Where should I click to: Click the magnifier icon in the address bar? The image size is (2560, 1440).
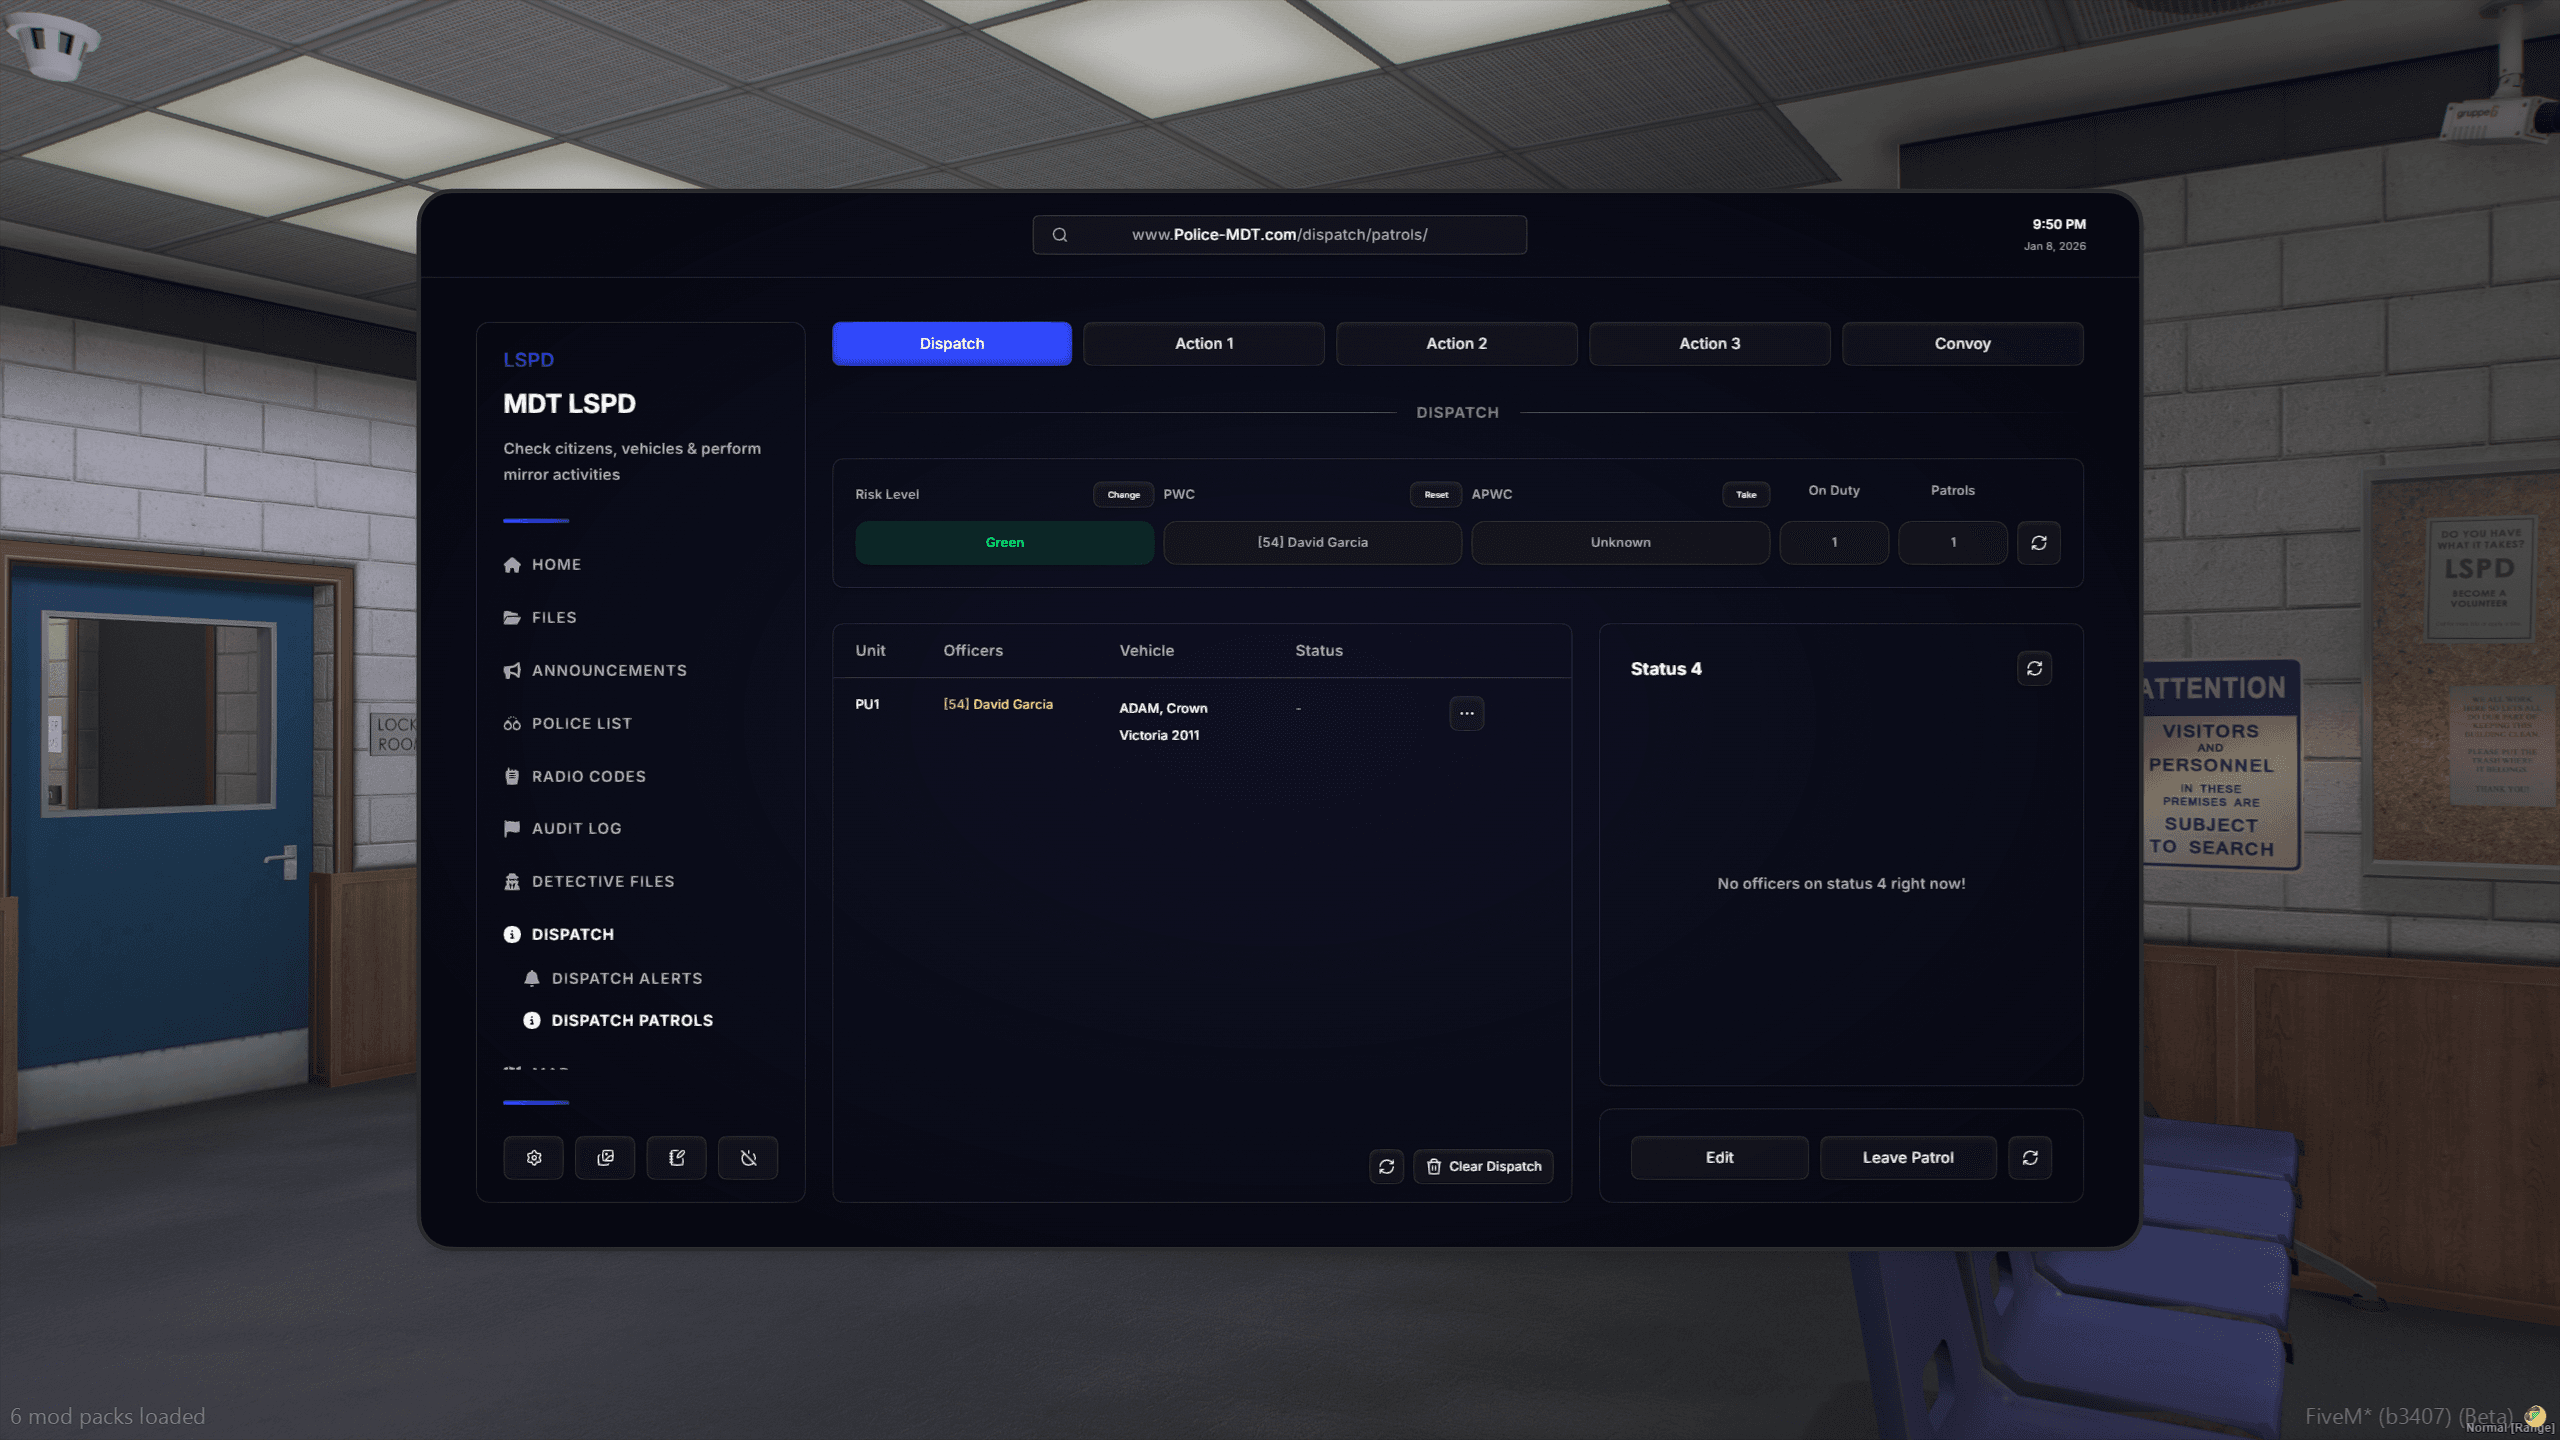(1060, 235)
